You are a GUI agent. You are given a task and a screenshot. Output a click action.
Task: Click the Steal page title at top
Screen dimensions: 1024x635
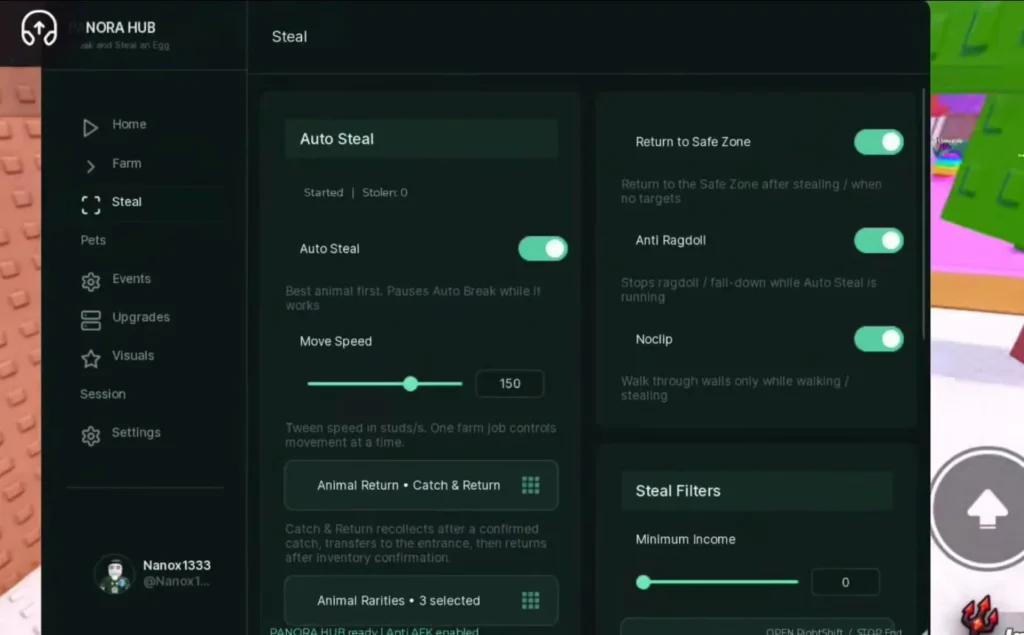[289, 37]
